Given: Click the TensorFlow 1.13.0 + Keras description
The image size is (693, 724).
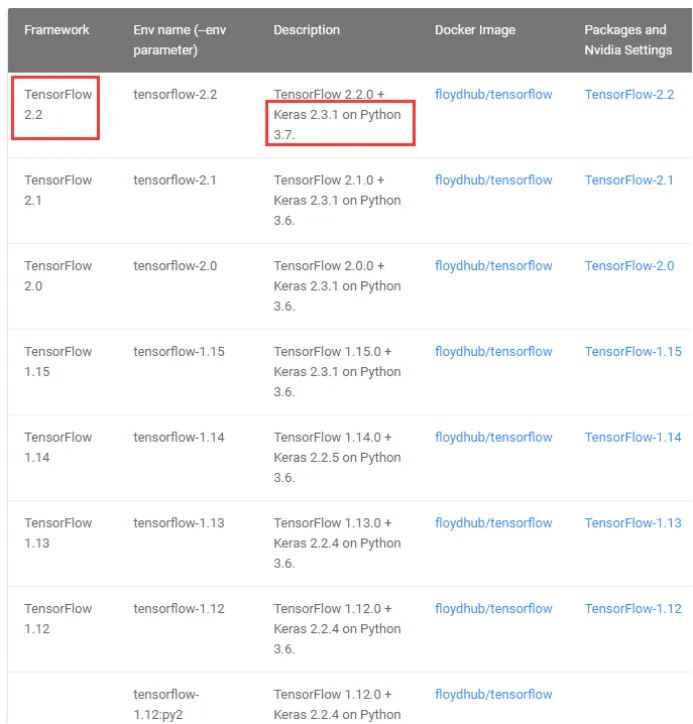Looking at the screenshot, I should (337, 543).
